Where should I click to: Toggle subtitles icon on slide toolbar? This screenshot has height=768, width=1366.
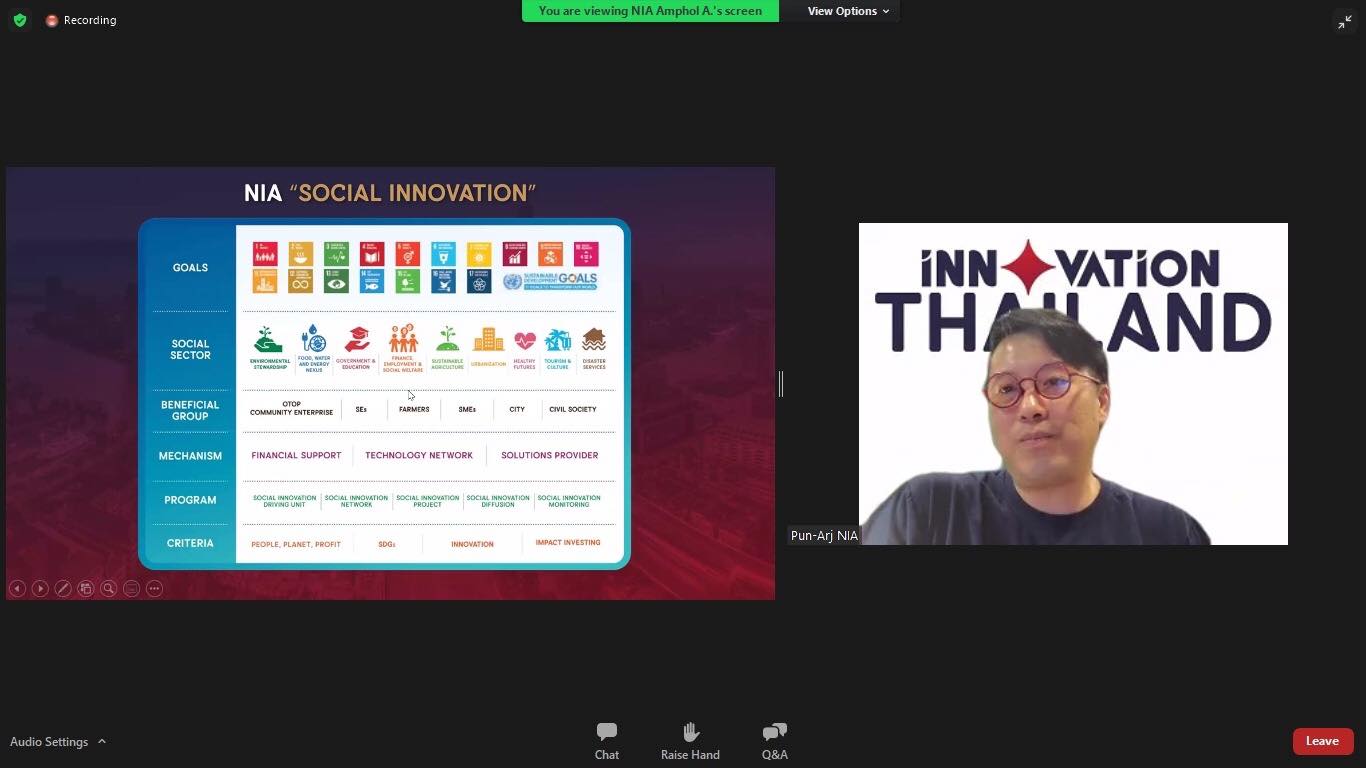(131, 589)
